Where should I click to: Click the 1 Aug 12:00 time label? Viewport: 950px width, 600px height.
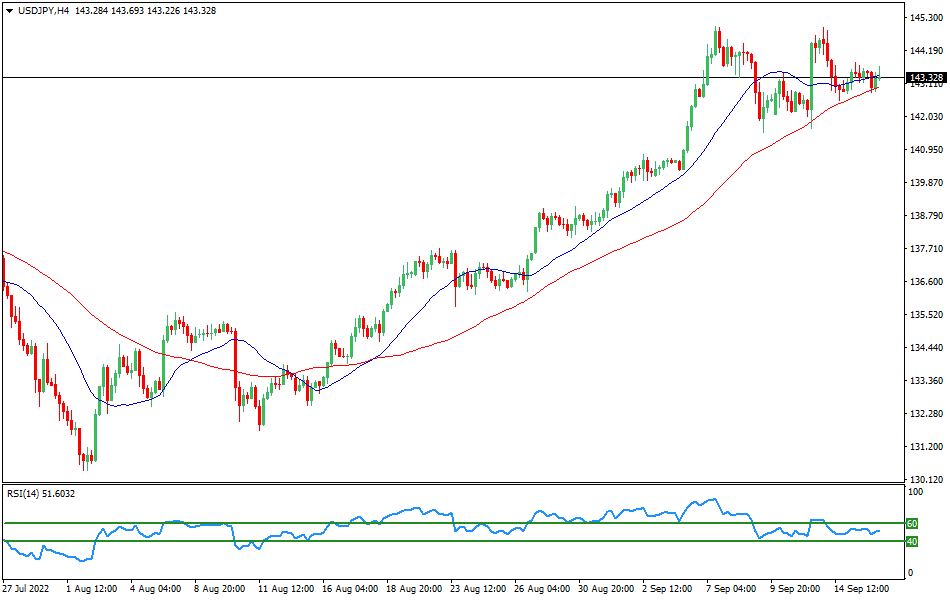89,589
